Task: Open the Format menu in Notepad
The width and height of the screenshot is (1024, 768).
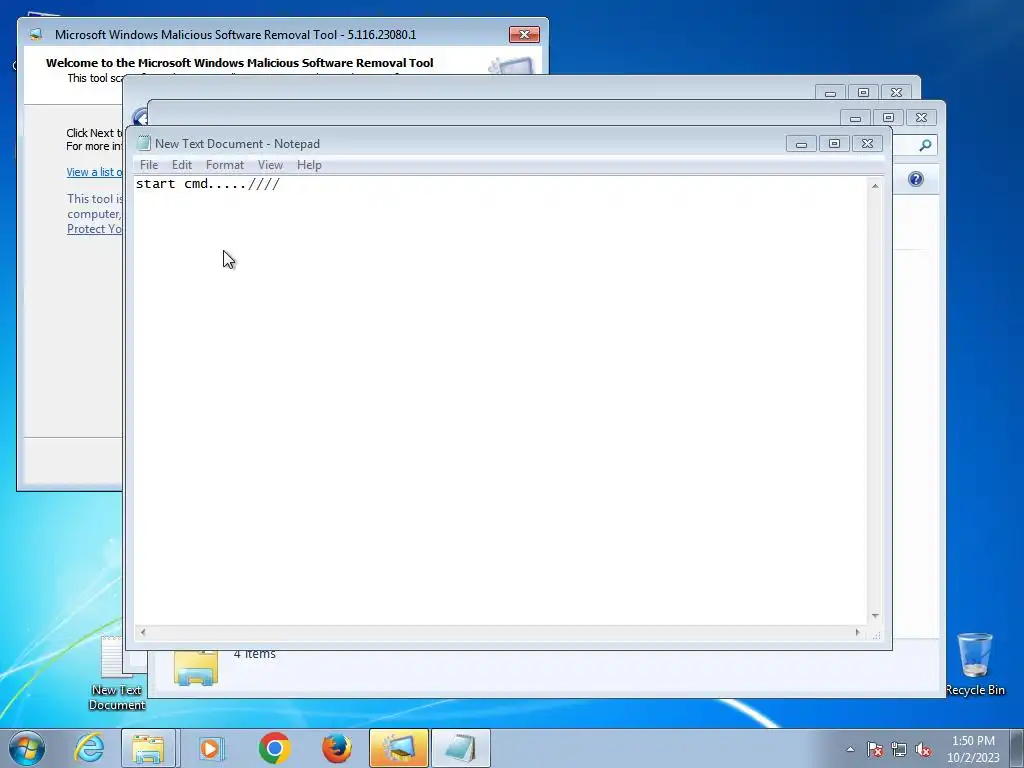Action: tap(225, 165)
